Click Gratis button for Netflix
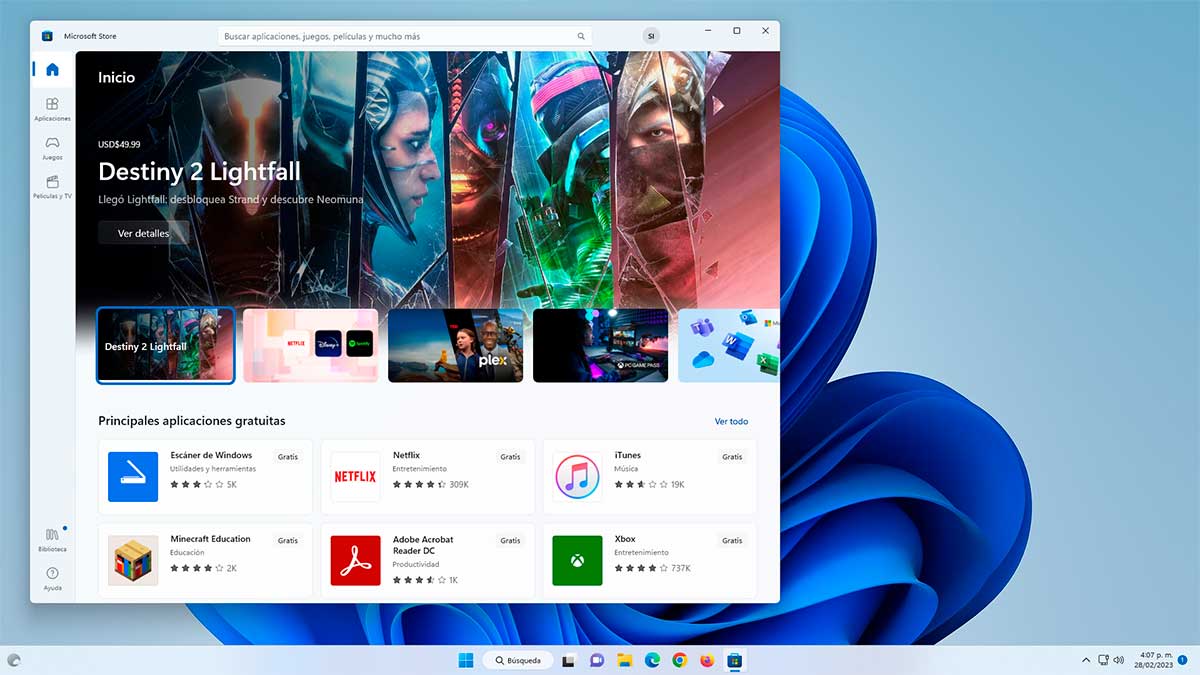 click(x=511, y=457)
